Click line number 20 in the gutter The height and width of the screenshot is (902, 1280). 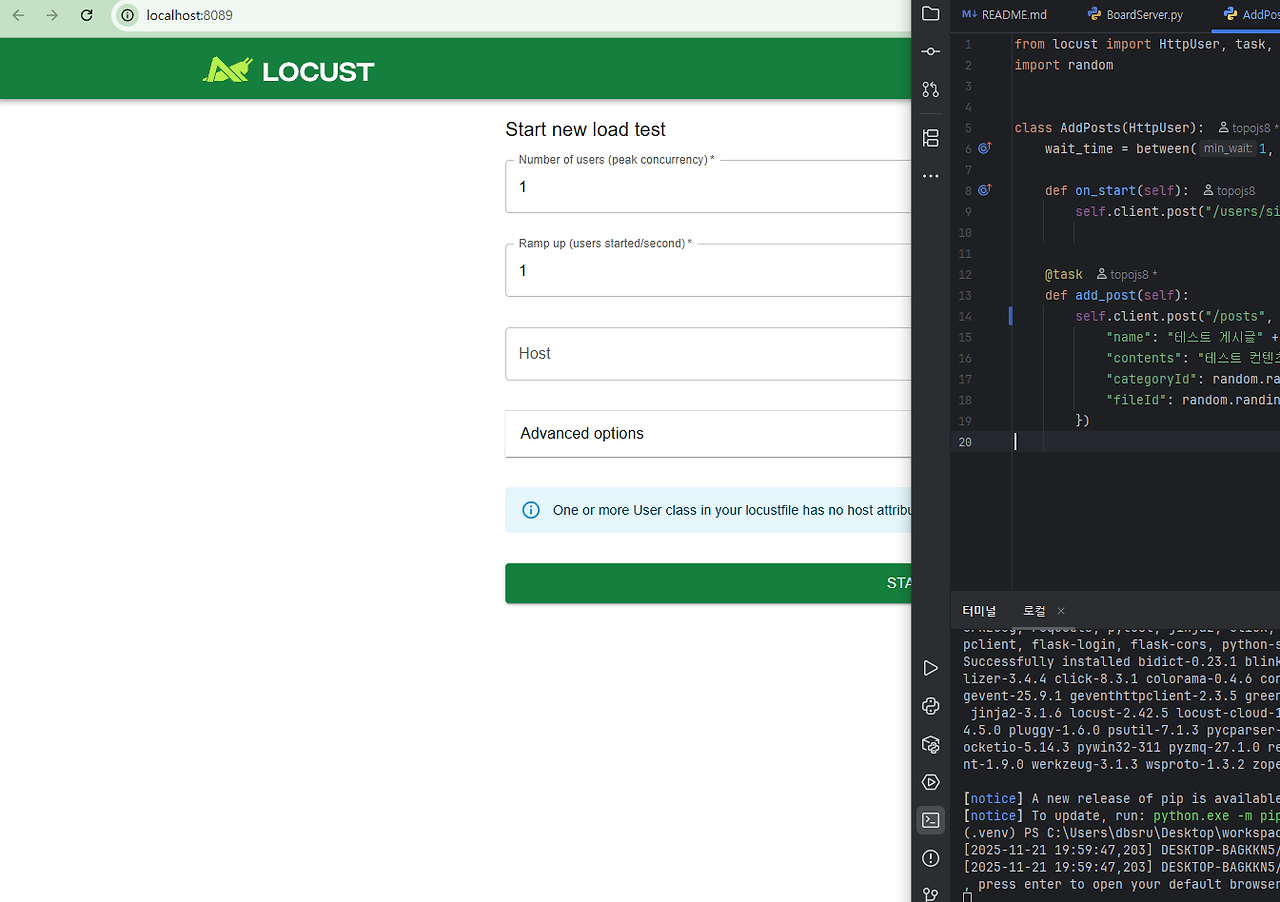965,442
